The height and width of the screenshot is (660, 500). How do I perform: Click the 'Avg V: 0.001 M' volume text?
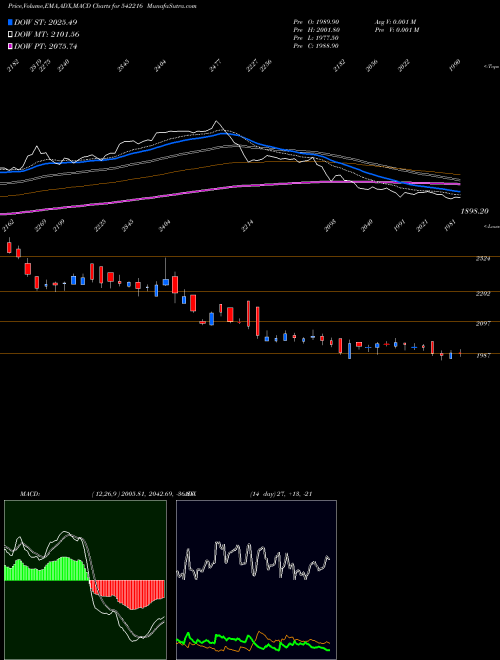tap(396, 22)
